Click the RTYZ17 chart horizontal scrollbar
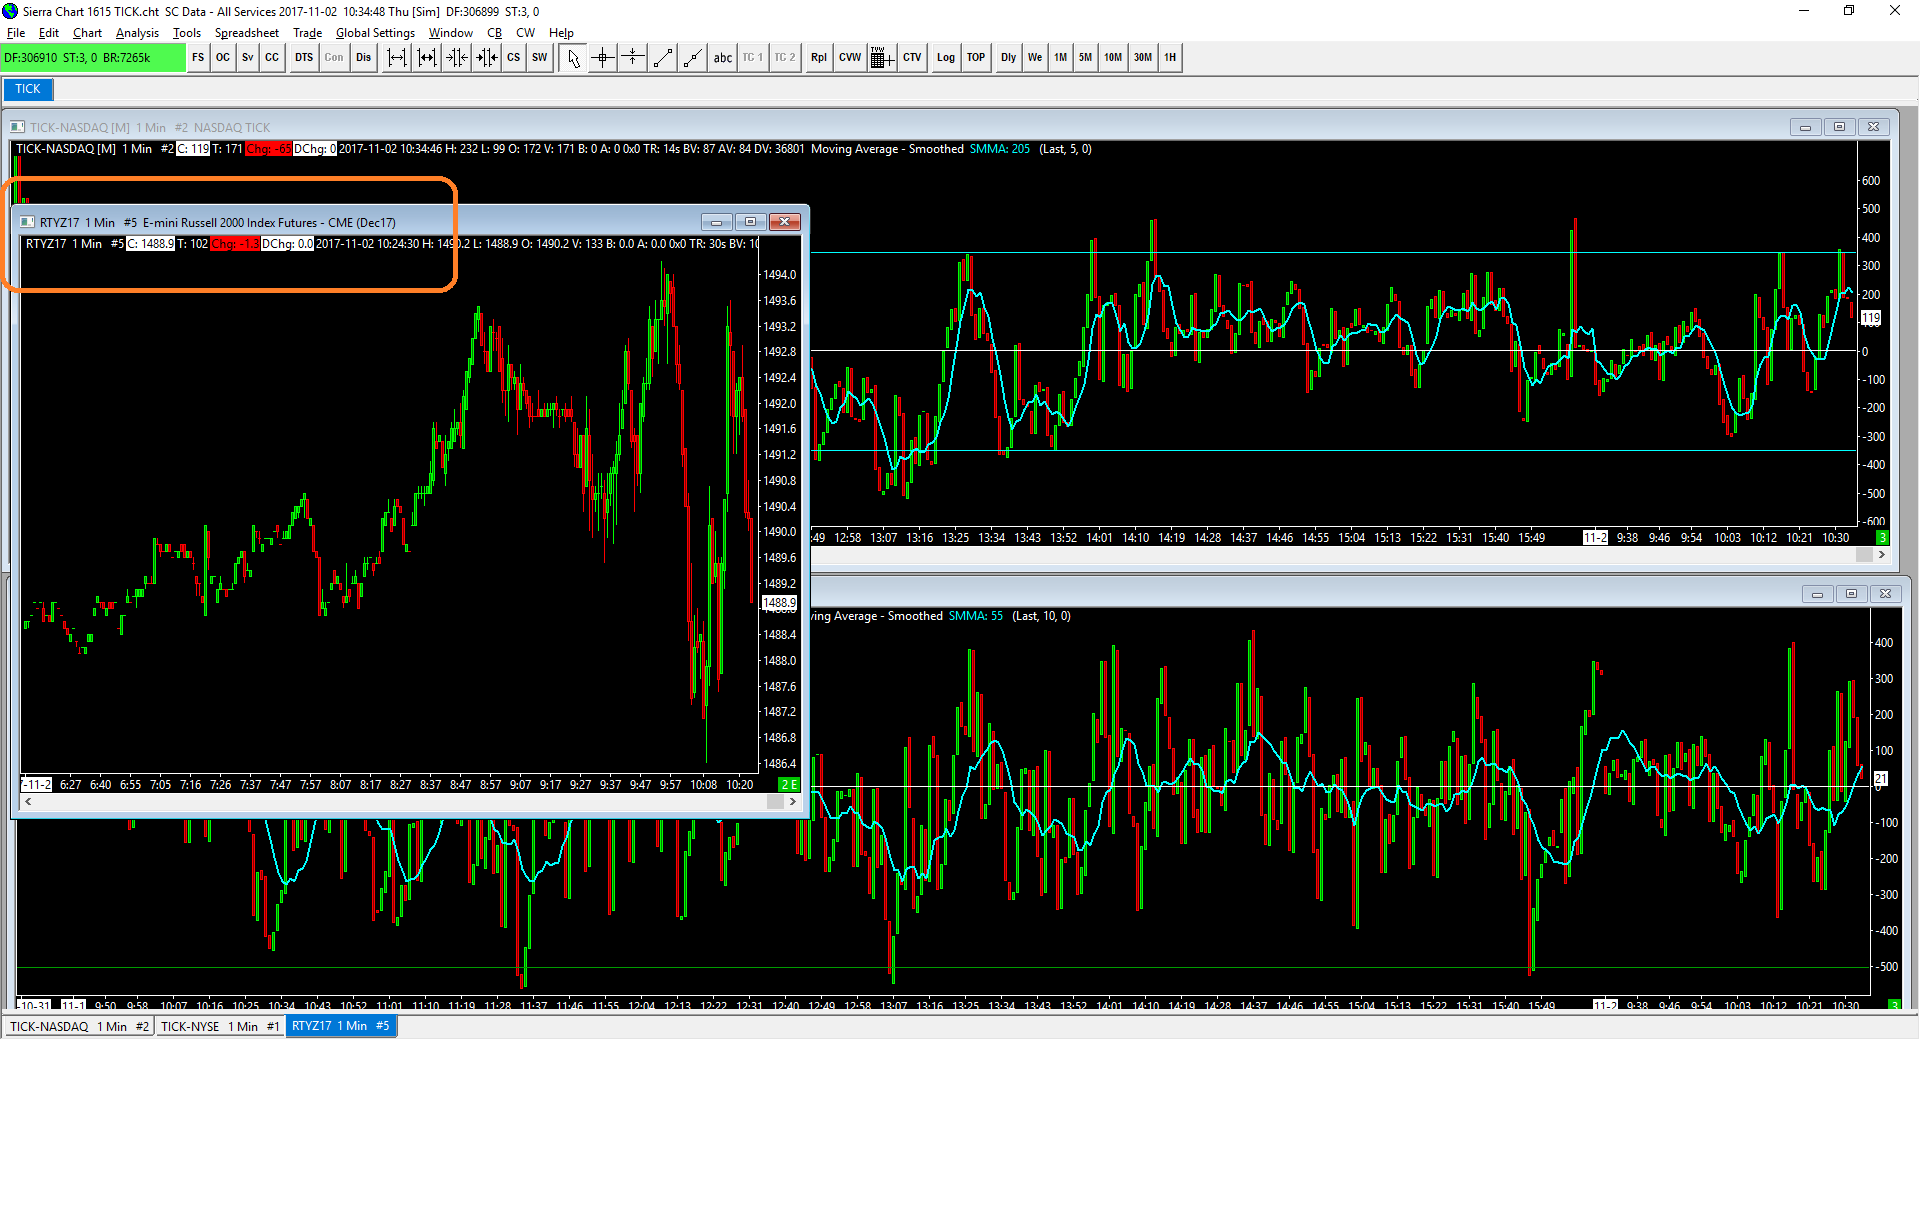The height and width of the screenshot is (1224, 1920). 400,802
